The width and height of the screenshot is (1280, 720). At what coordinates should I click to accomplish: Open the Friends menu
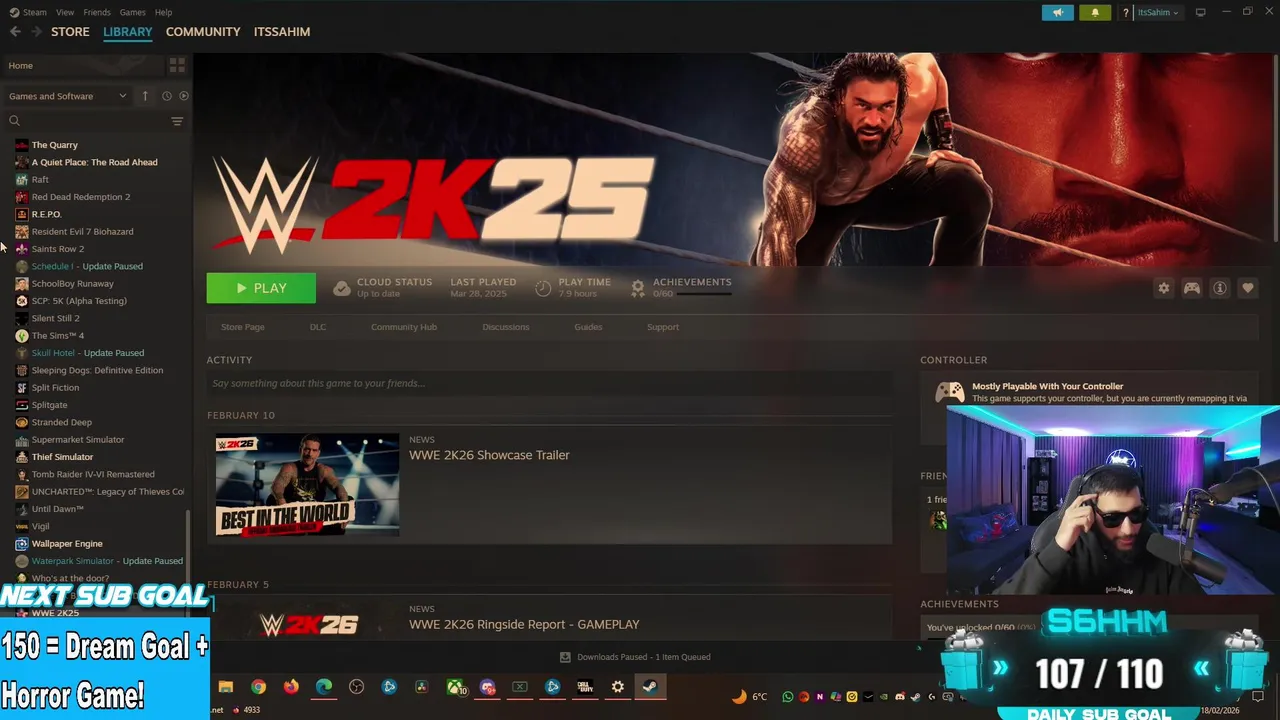pos(97,12)
